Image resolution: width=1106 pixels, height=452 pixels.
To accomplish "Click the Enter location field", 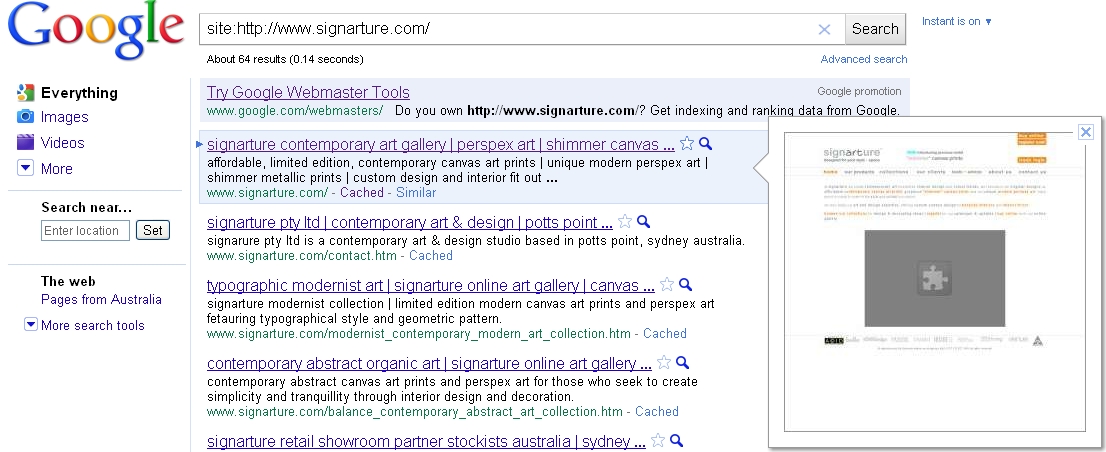I will [x=85, y=231].
